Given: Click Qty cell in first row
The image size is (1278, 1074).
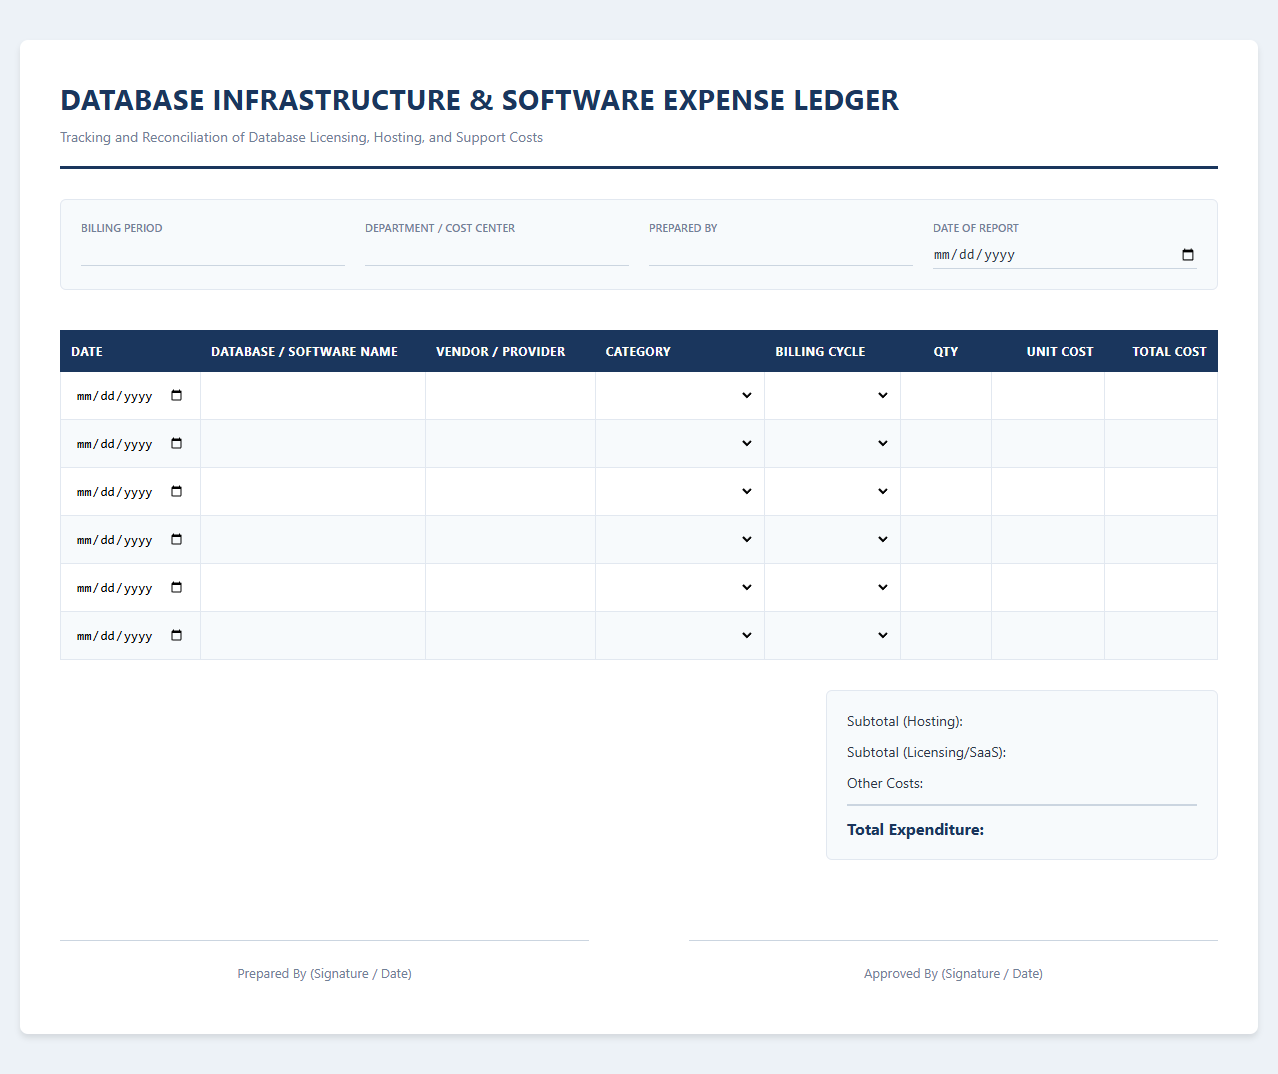Looking at the screenshot, I should click(x=946, y=396).
